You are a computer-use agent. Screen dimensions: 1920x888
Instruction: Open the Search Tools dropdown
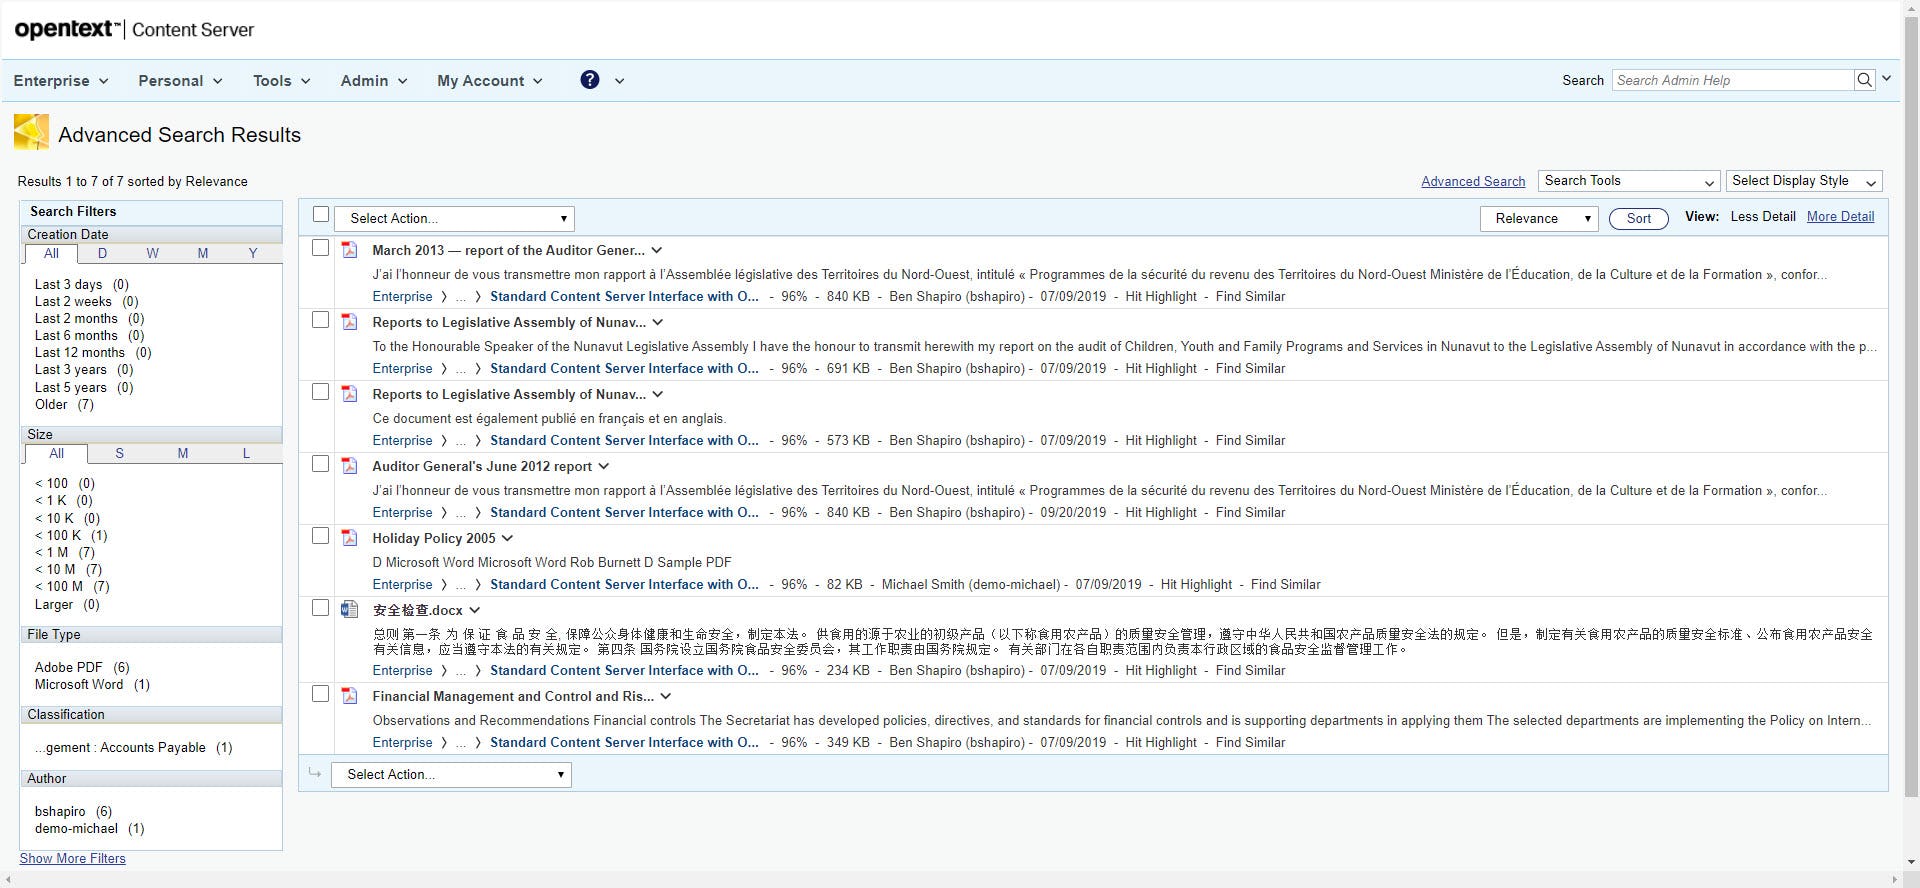[x=1629, y=181]
